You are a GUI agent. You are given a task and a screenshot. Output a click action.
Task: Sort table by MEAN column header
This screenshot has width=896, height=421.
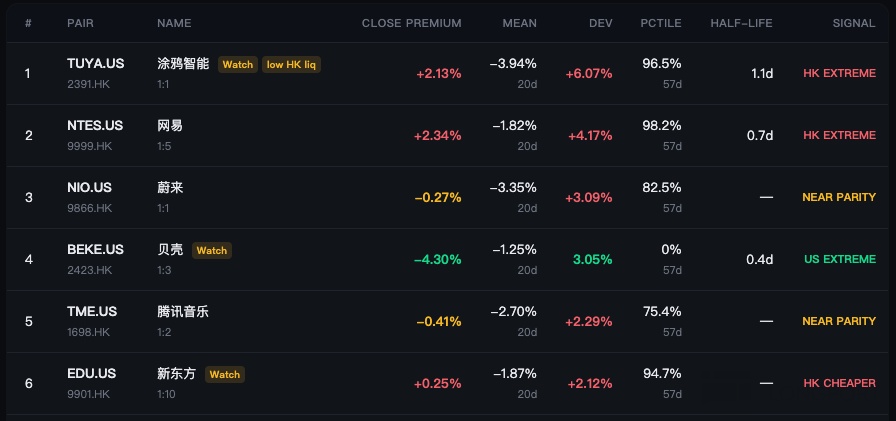pos(519,23)
